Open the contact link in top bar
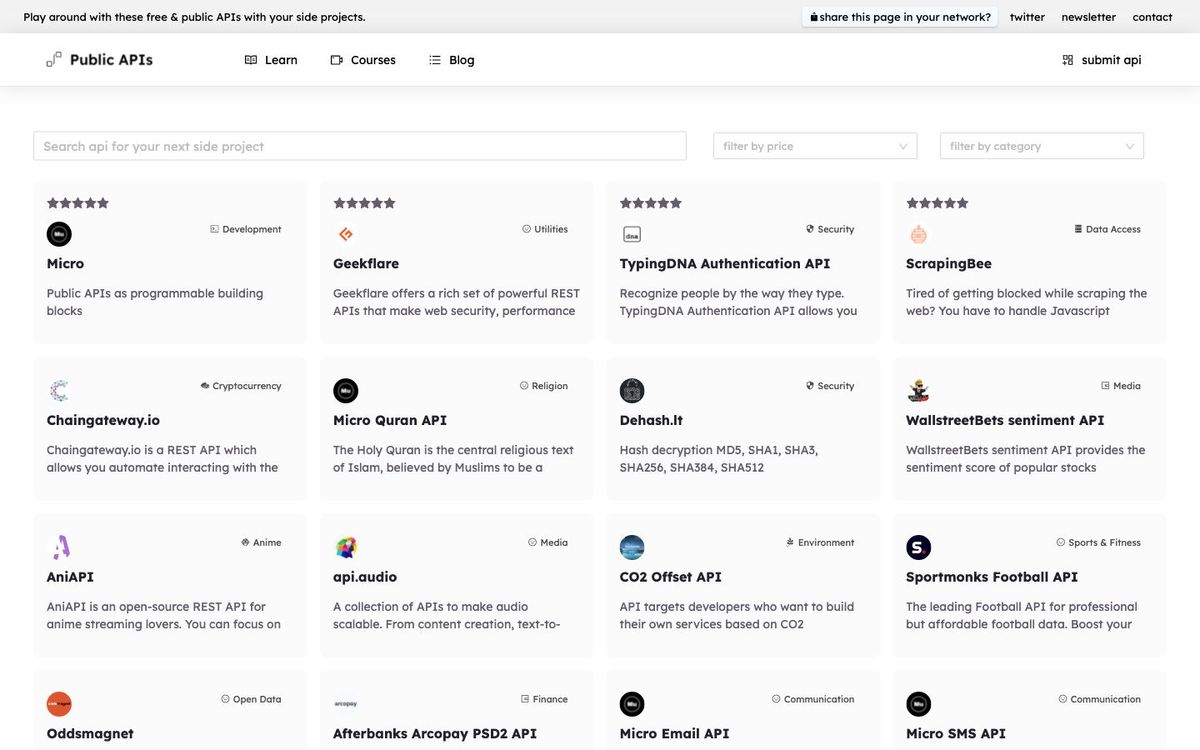Viewport: 1200px width, 750px height. click(x=1152, y=17)
